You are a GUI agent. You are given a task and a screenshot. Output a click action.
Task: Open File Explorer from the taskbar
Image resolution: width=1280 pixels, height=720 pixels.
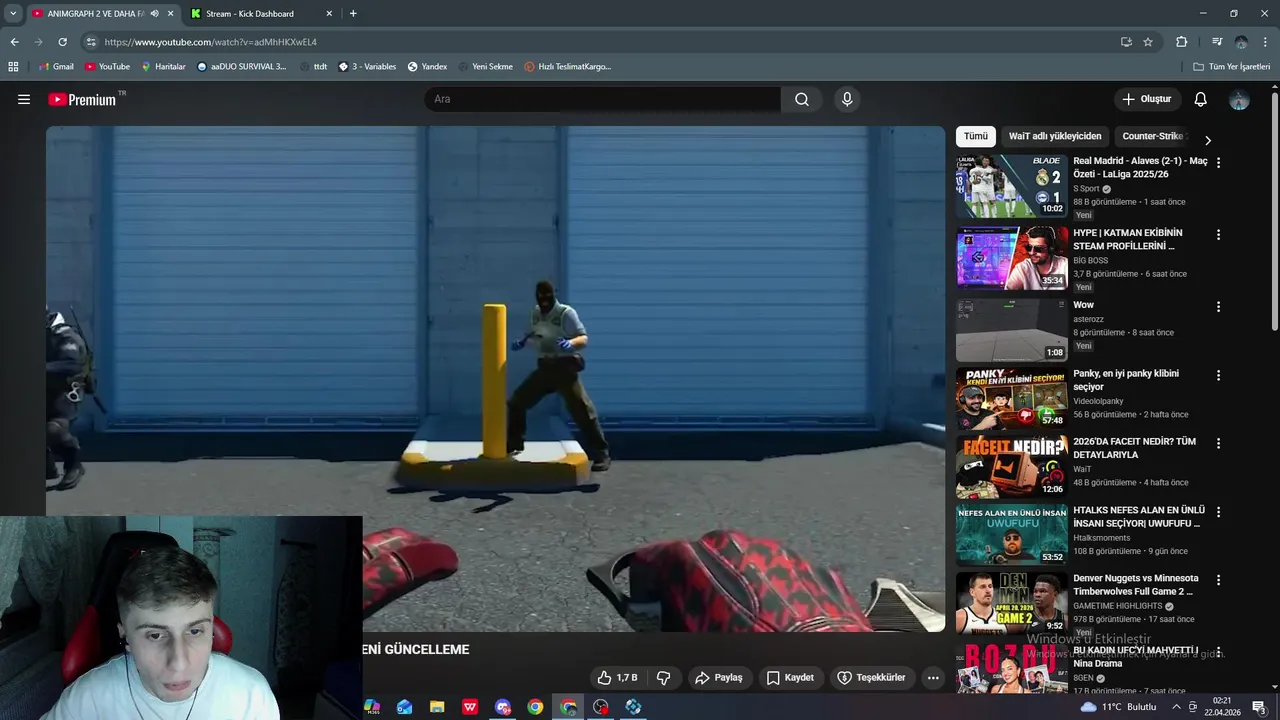(437, 707)
